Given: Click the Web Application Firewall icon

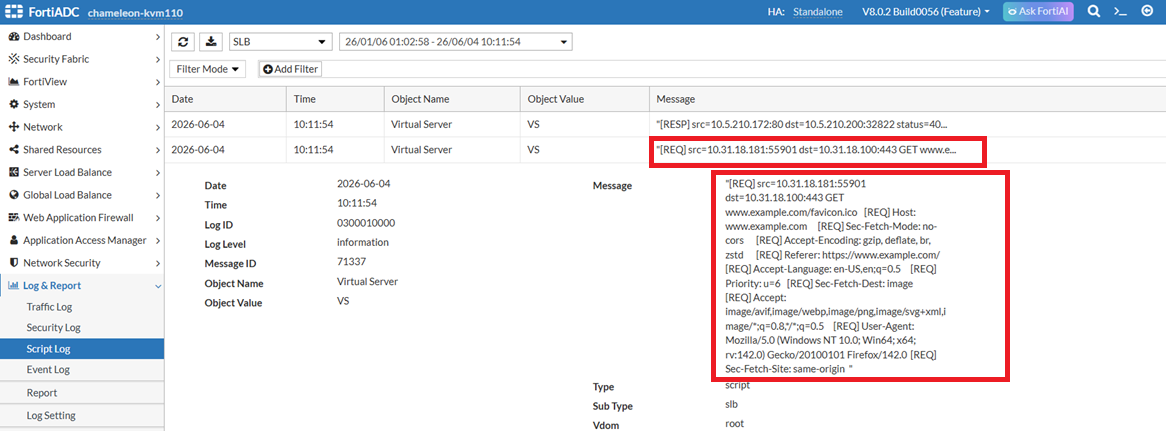Looking at the screenshot, I should coord(13,218).
